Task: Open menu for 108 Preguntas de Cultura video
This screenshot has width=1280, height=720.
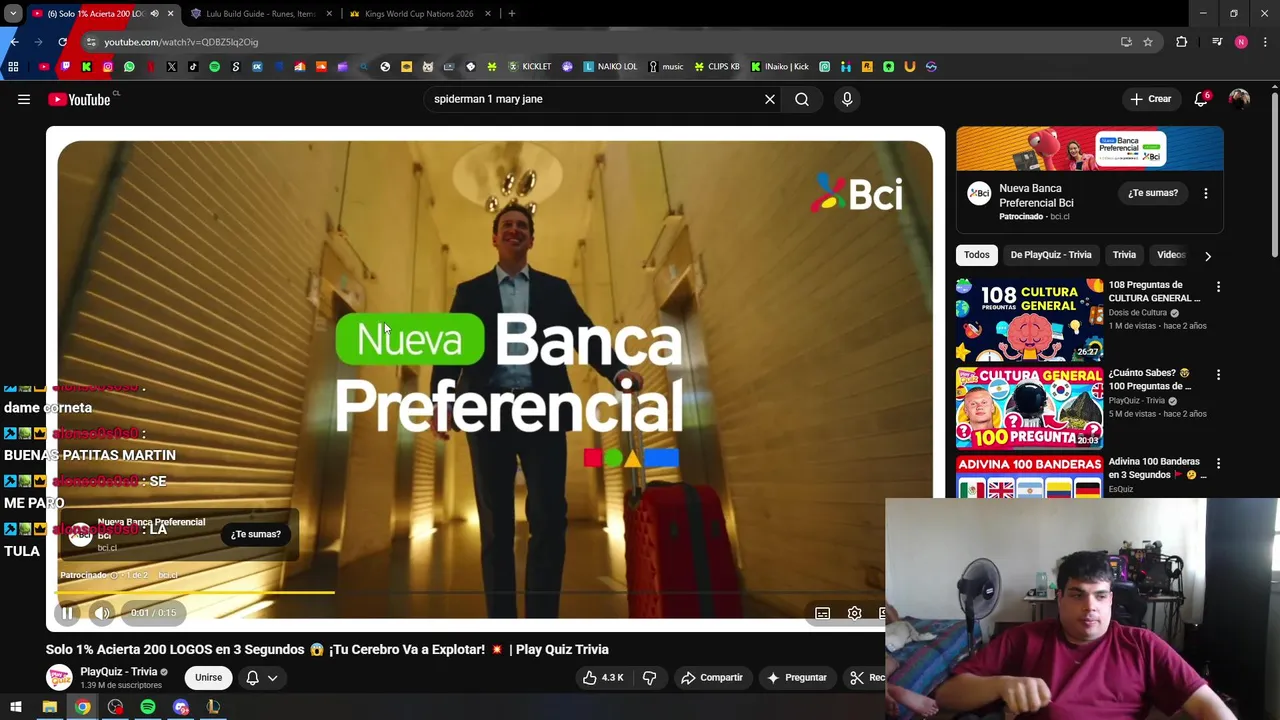Action: point(1218,287)
